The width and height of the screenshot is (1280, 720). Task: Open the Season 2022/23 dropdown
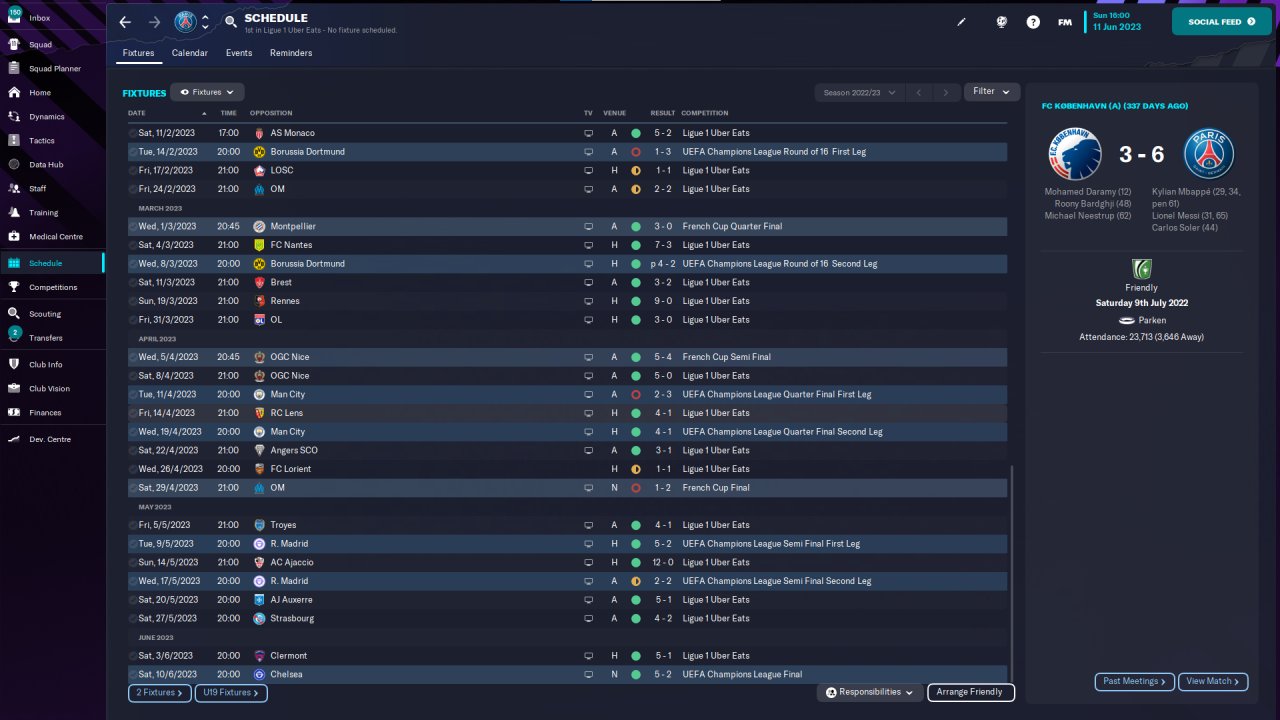859,92
